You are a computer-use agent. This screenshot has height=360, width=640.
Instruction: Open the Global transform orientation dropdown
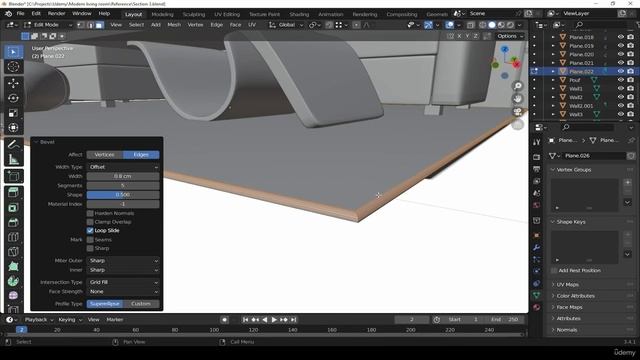(x=287, y=25)
